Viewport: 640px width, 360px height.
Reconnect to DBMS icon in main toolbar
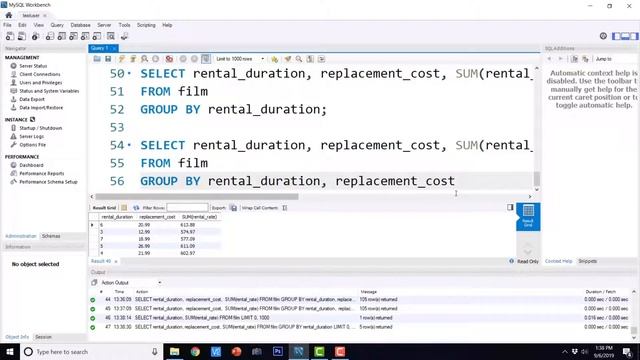(x=124, y=36)
